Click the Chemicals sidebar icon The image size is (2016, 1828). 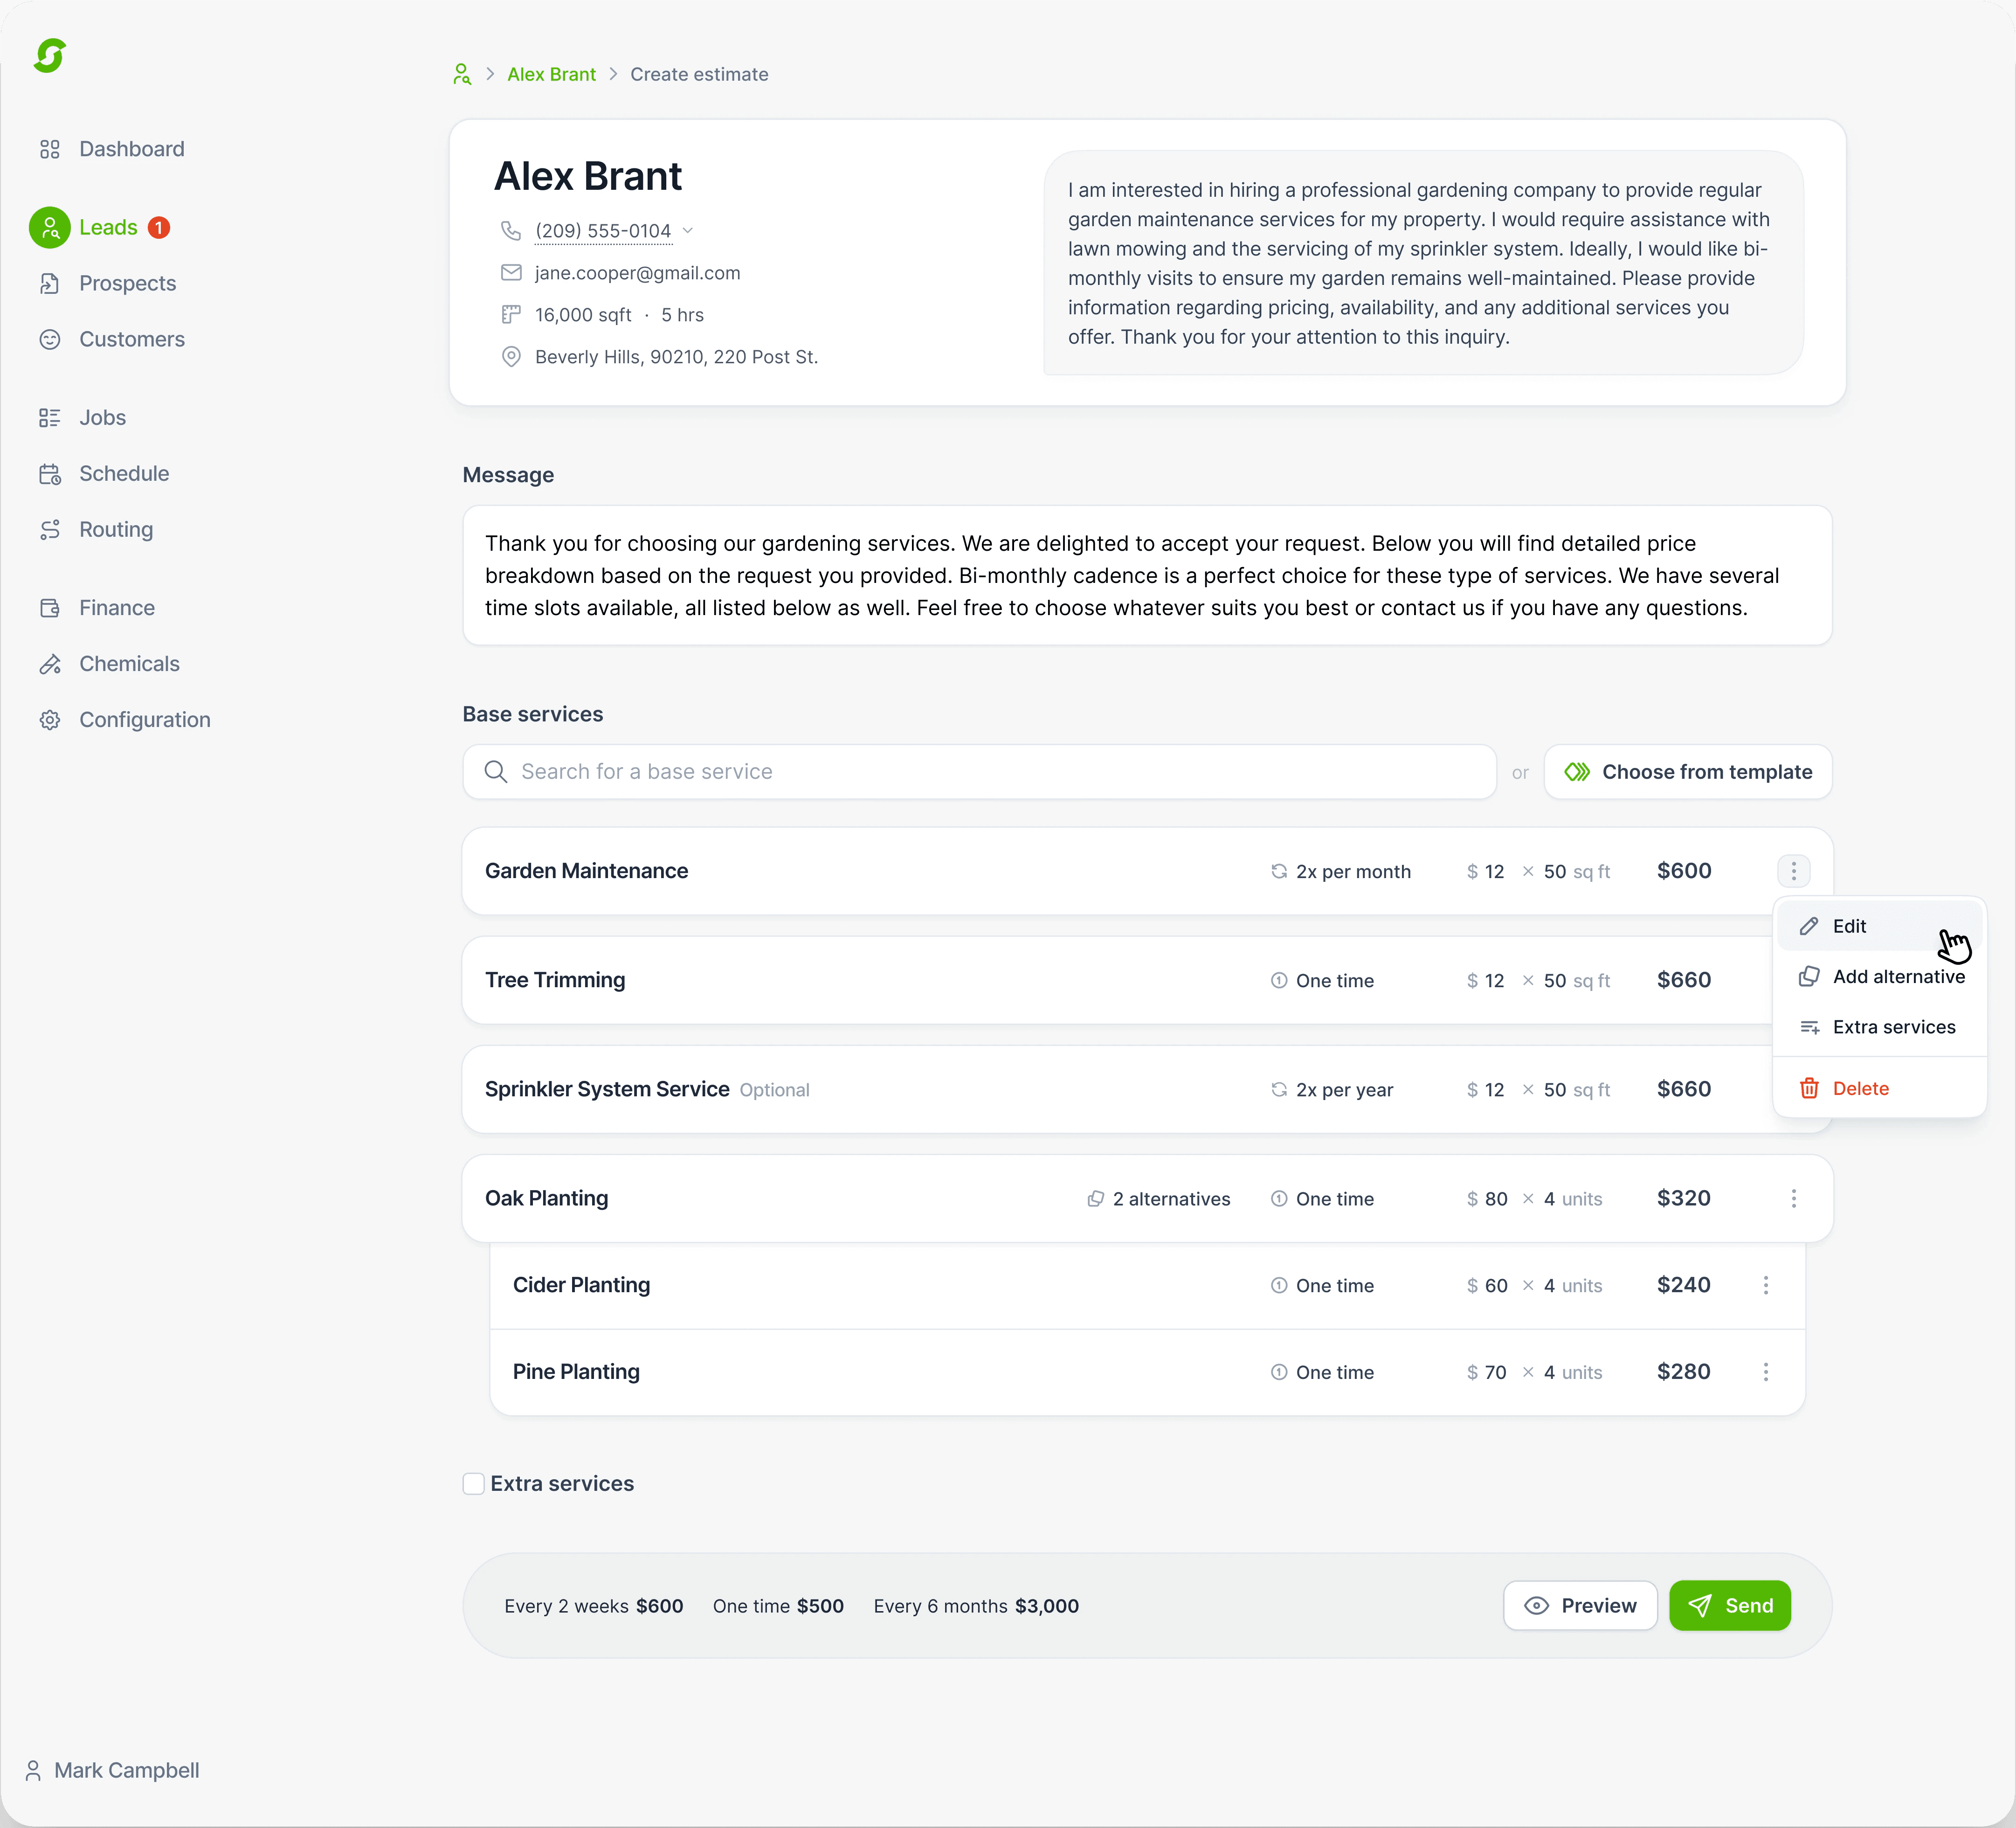pos(50,664)
